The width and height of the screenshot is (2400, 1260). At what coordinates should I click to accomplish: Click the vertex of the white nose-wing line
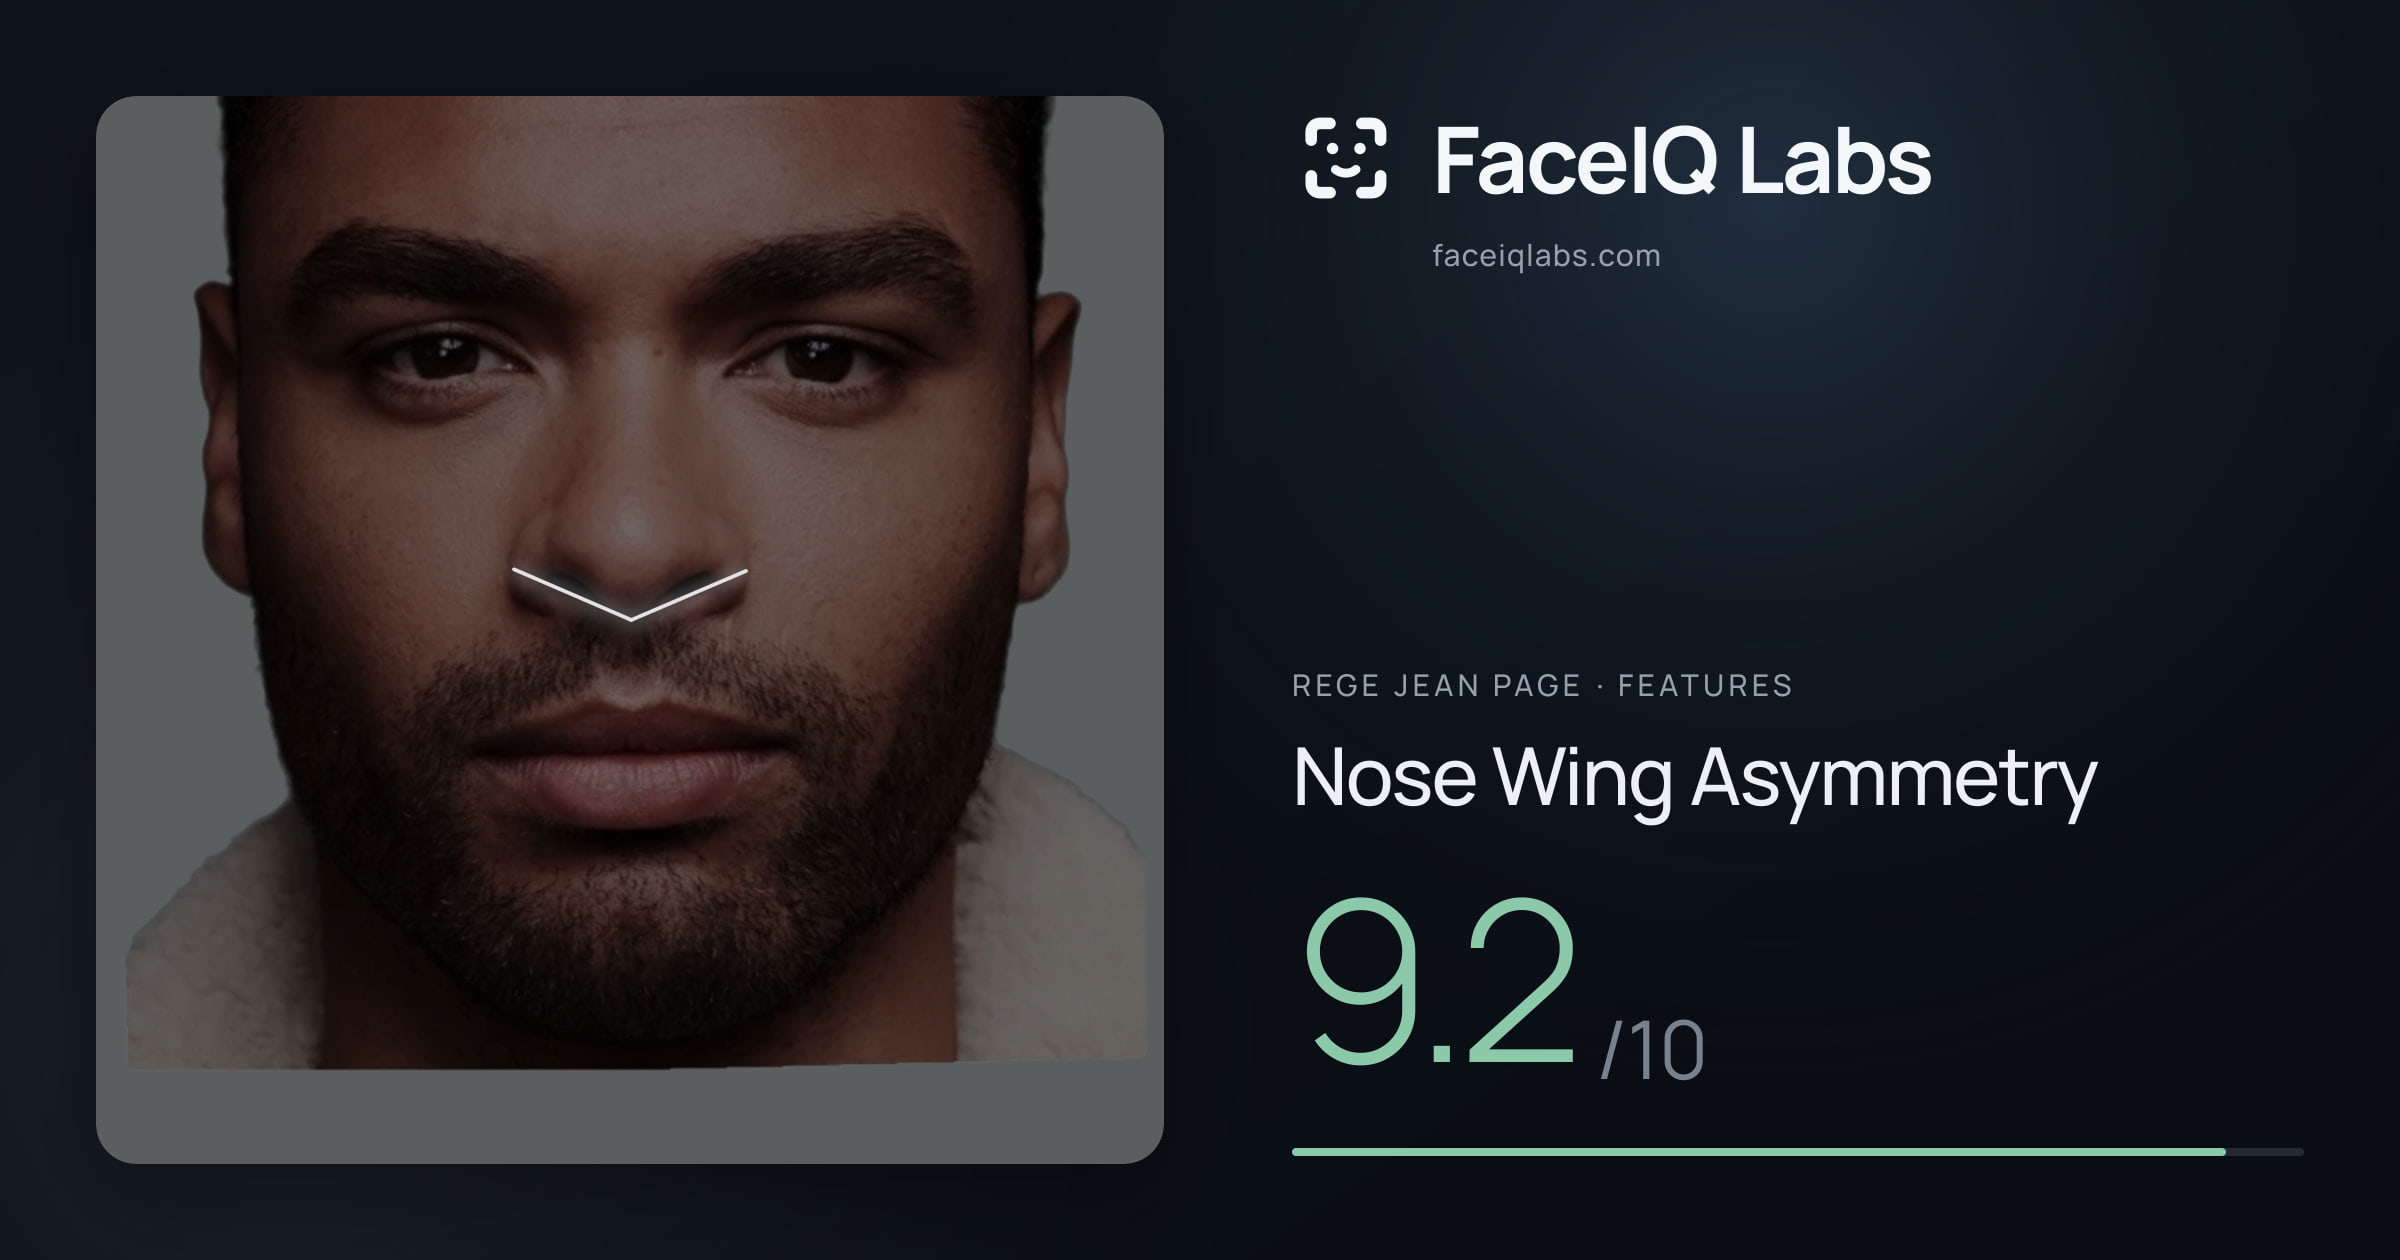[x=631, y=620]
